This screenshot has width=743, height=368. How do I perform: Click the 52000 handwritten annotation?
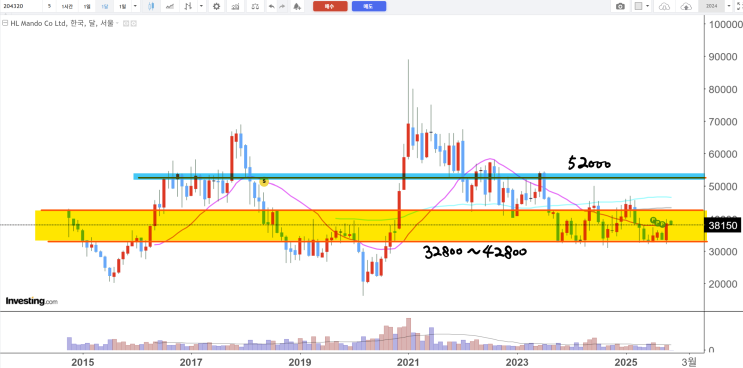point(589,164)
